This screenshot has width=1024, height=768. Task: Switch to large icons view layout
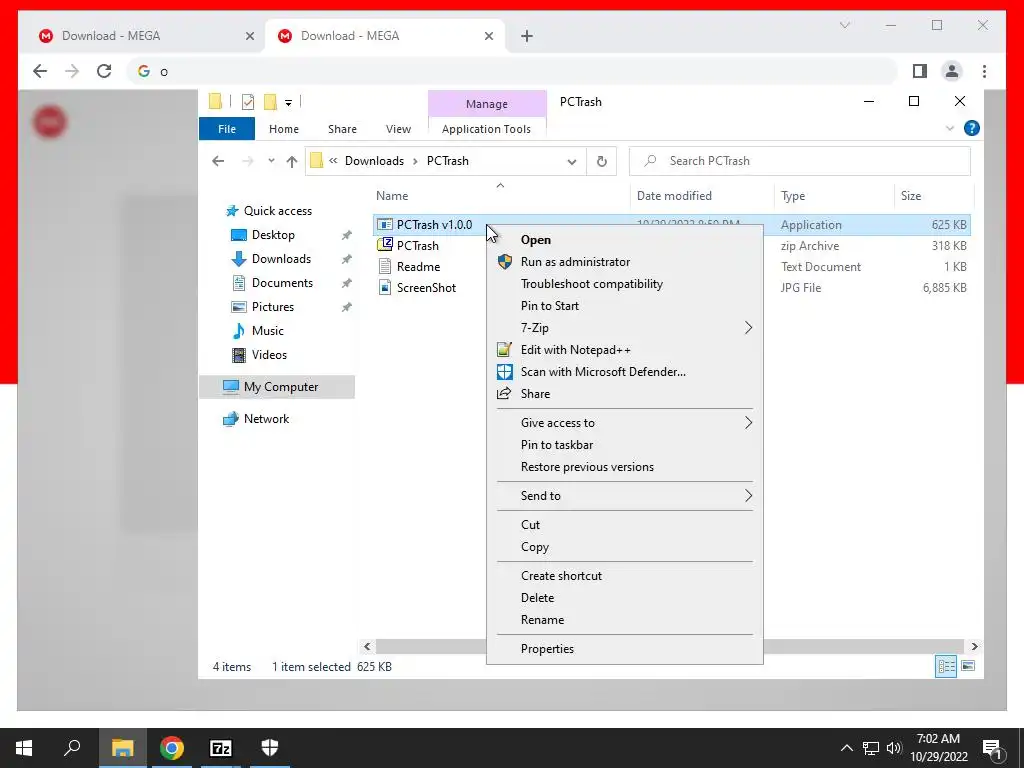click(968, 666)
